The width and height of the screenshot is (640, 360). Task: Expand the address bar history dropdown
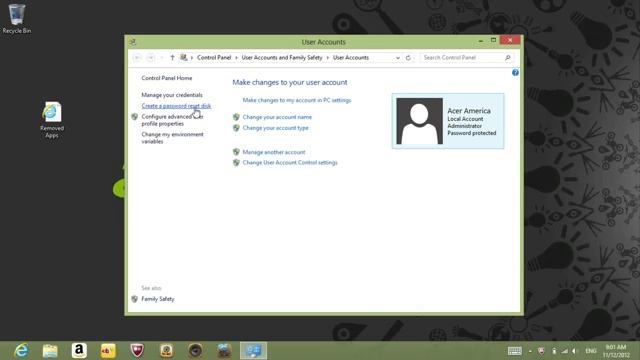tap(398, 58)
